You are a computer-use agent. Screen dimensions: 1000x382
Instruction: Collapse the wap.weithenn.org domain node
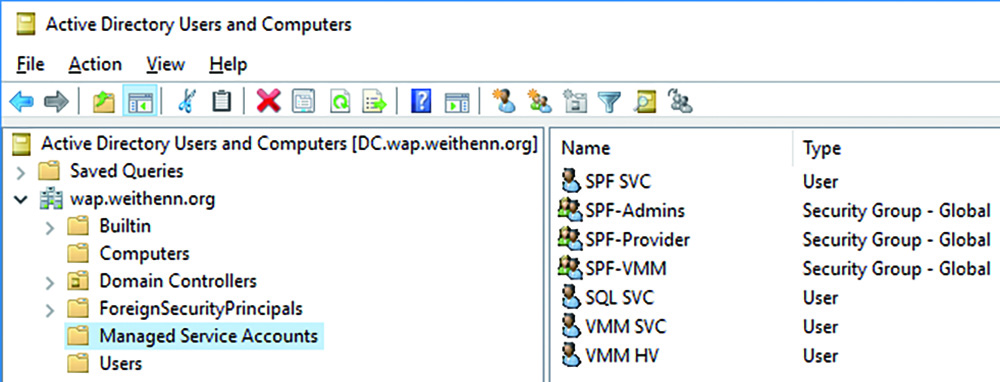pyautogui.click(x=20, y=200)
